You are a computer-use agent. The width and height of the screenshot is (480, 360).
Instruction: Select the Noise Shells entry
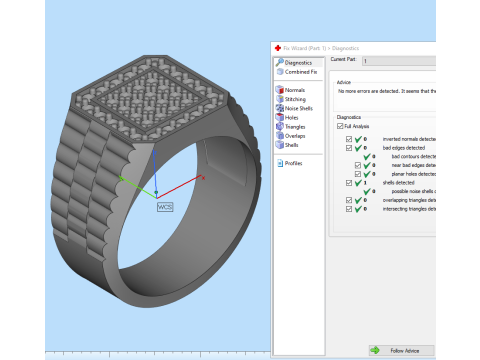299,108
